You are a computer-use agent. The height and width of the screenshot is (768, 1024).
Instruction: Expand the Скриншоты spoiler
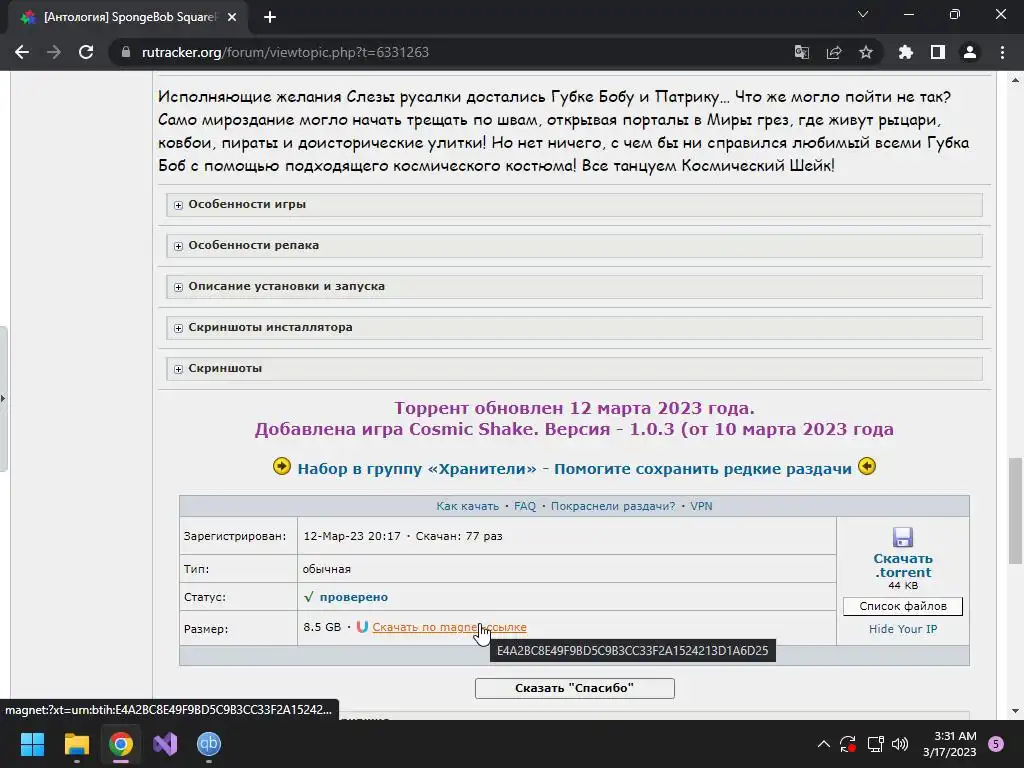[x=574, y=369]
